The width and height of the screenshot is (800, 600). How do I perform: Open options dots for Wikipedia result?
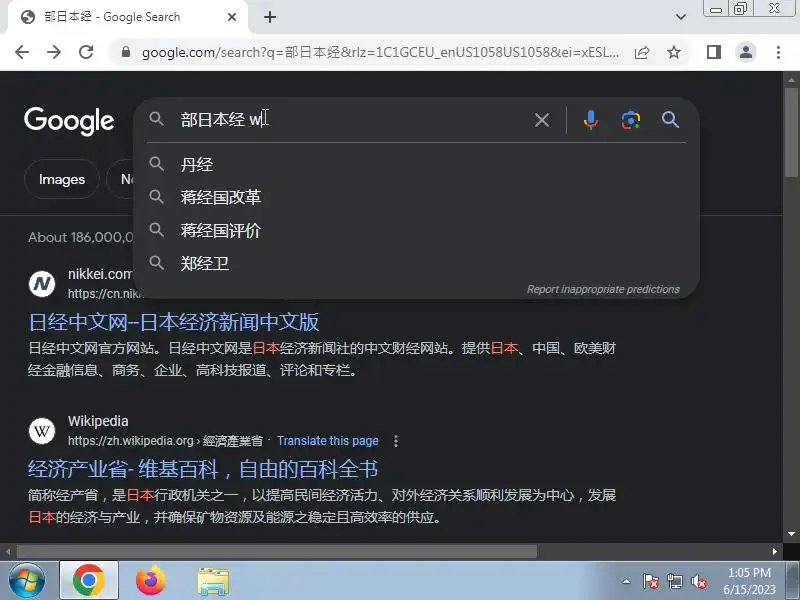(396, 441)
